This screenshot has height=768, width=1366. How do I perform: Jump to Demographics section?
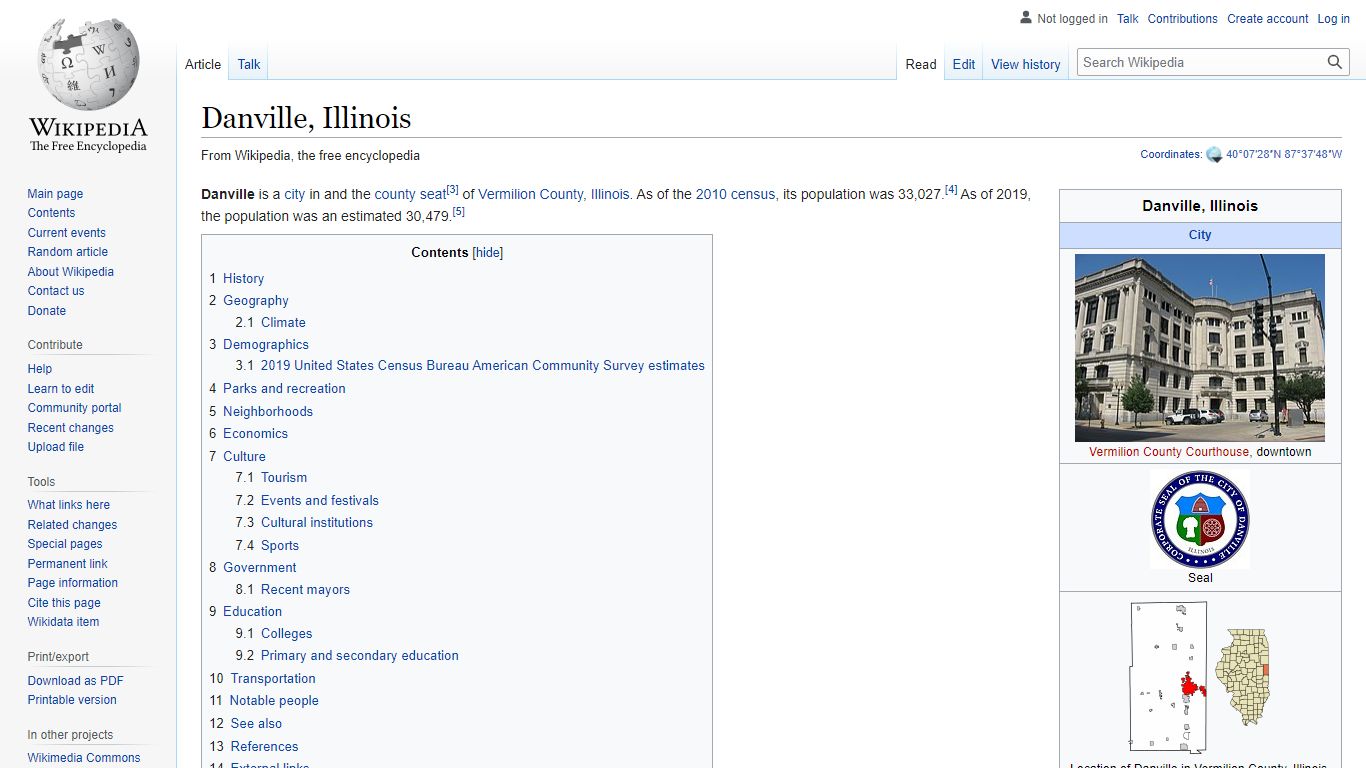[x=265, y=344]
